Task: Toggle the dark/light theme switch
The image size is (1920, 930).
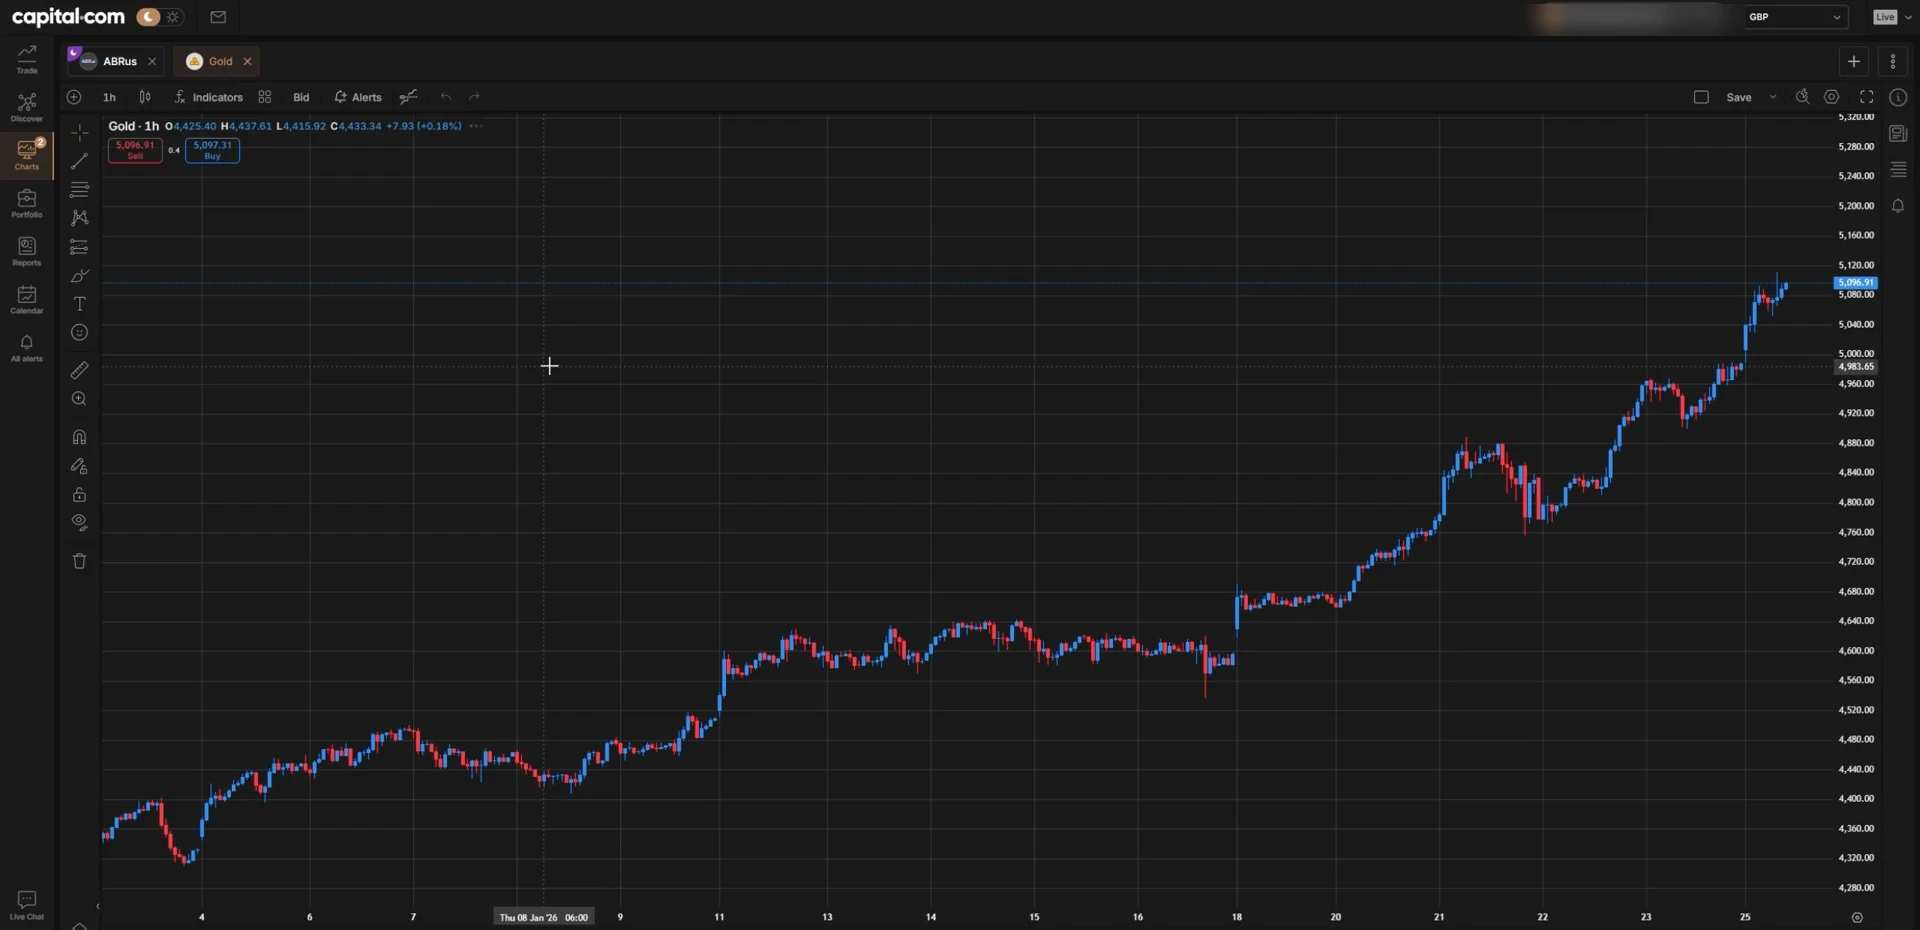Action: pos(160,17)
